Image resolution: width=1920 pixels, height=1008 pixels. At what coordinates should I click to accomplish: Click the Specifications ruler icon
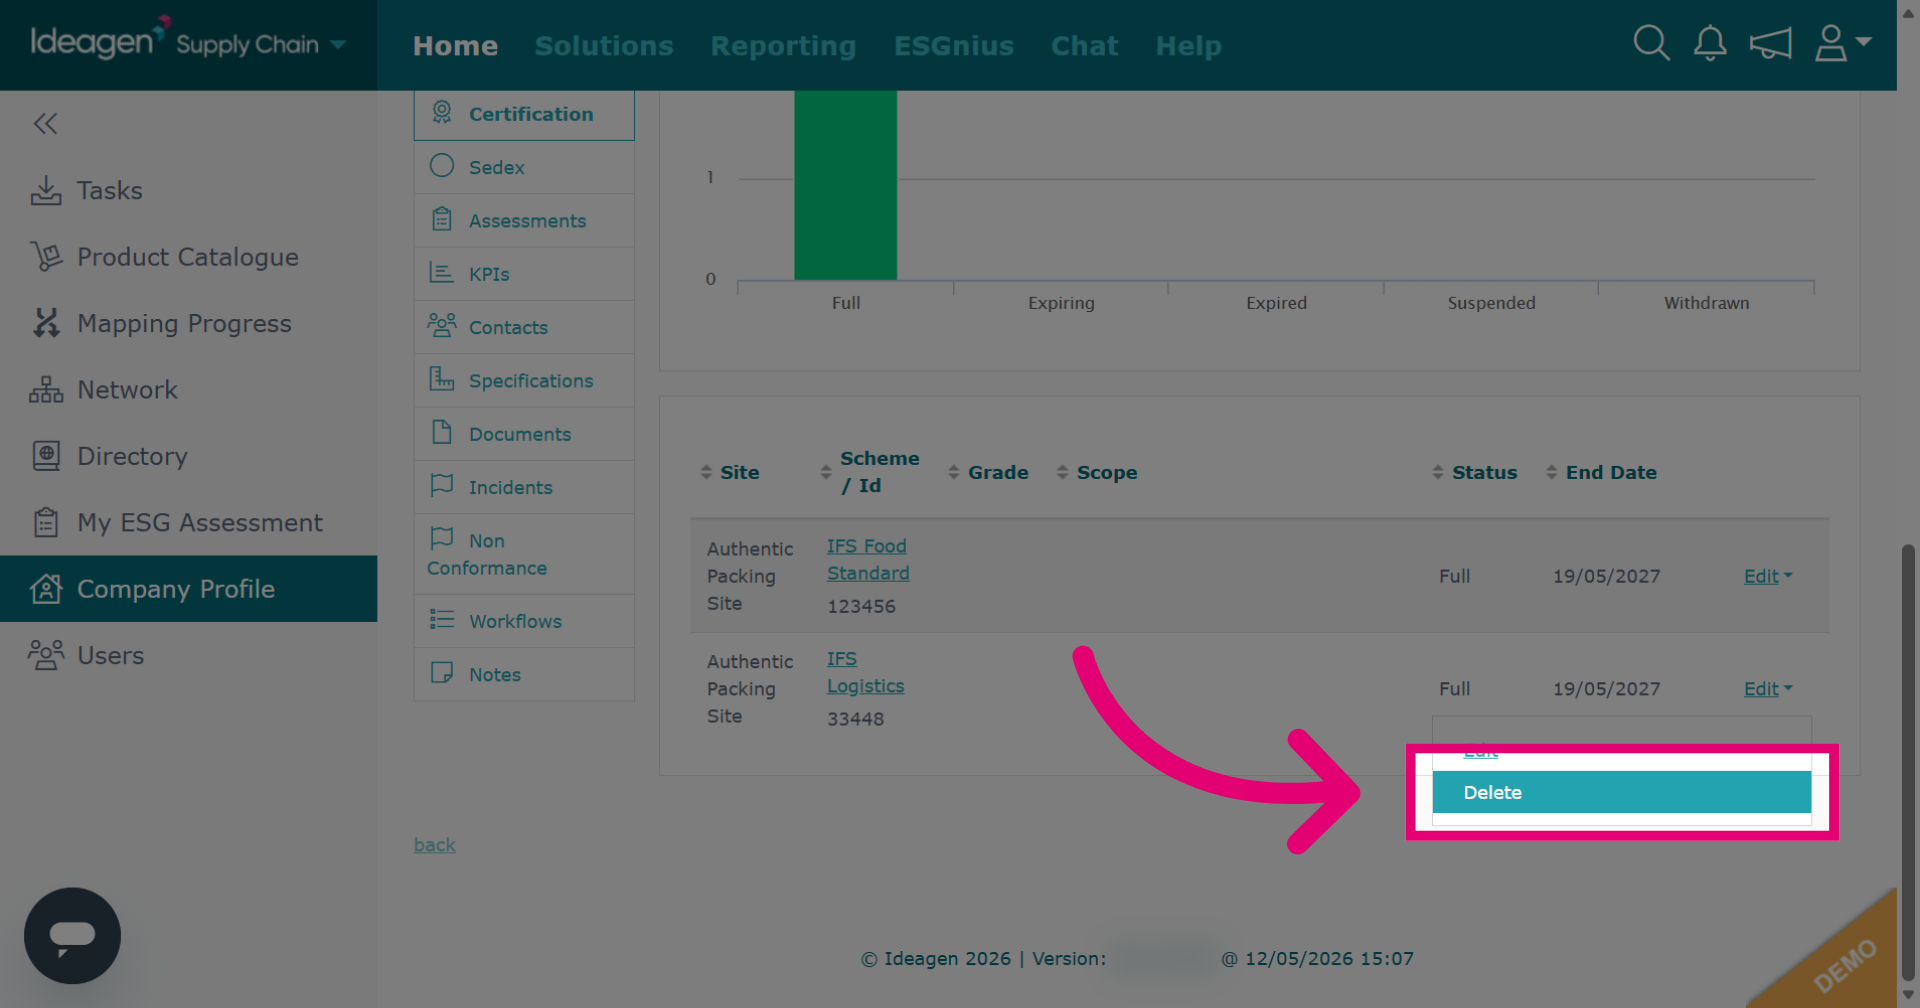442,379
